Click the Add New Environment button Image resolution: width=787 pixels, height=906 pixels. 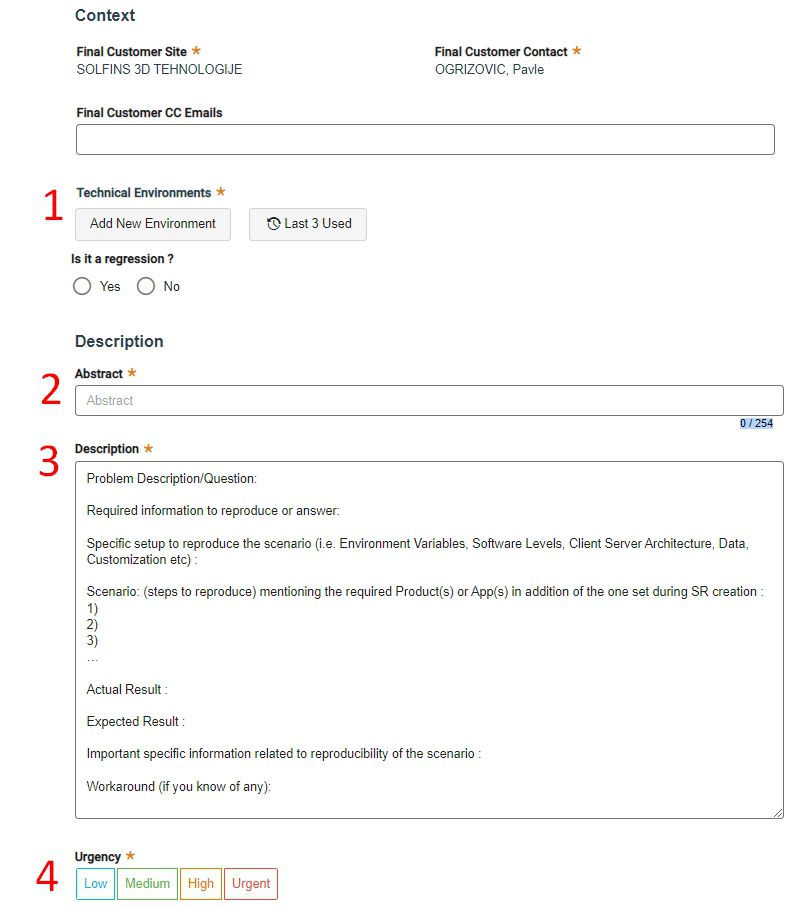tap(152, 224)
